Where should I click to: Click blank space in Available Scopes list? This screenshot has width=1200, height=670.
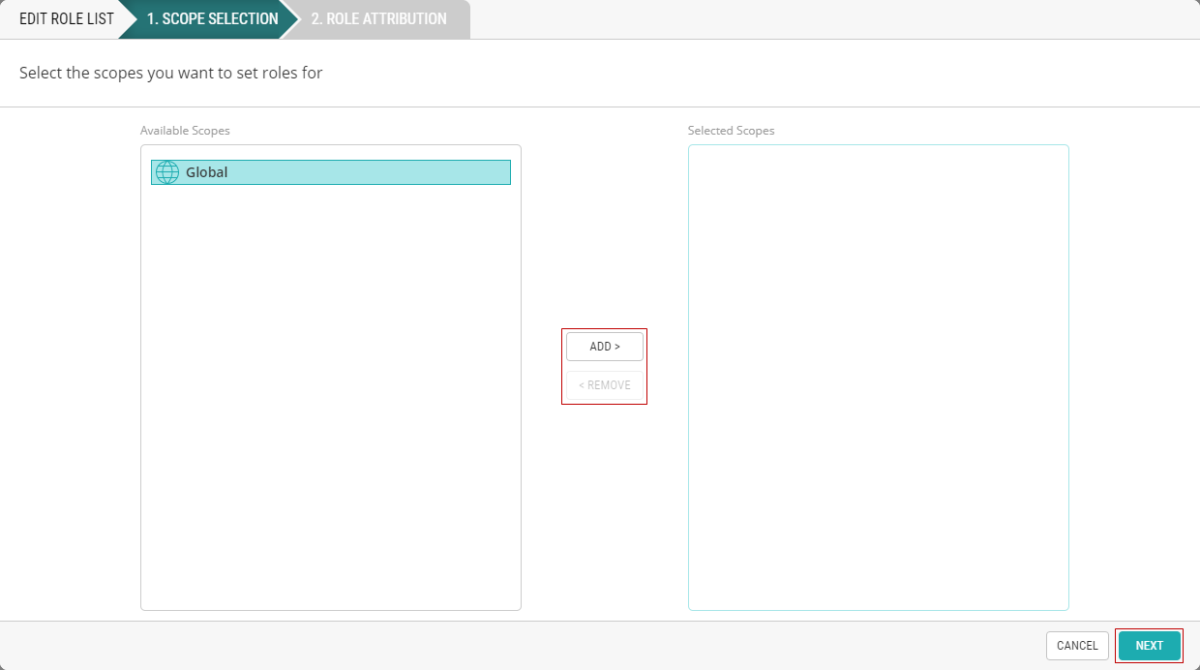click(x=330, y=400)
